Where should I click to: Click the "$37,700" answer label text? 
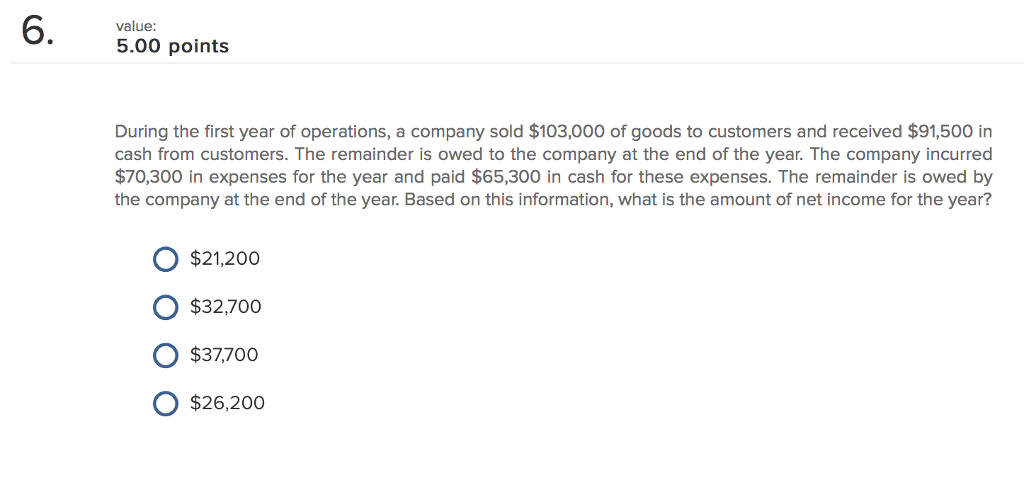(x=224, y=355)
